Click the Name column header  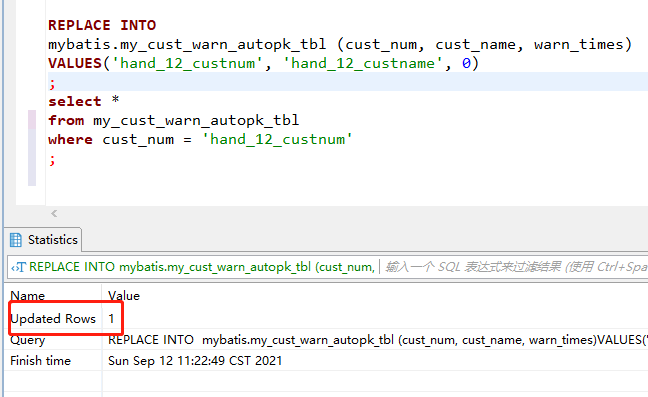(28, 296)
